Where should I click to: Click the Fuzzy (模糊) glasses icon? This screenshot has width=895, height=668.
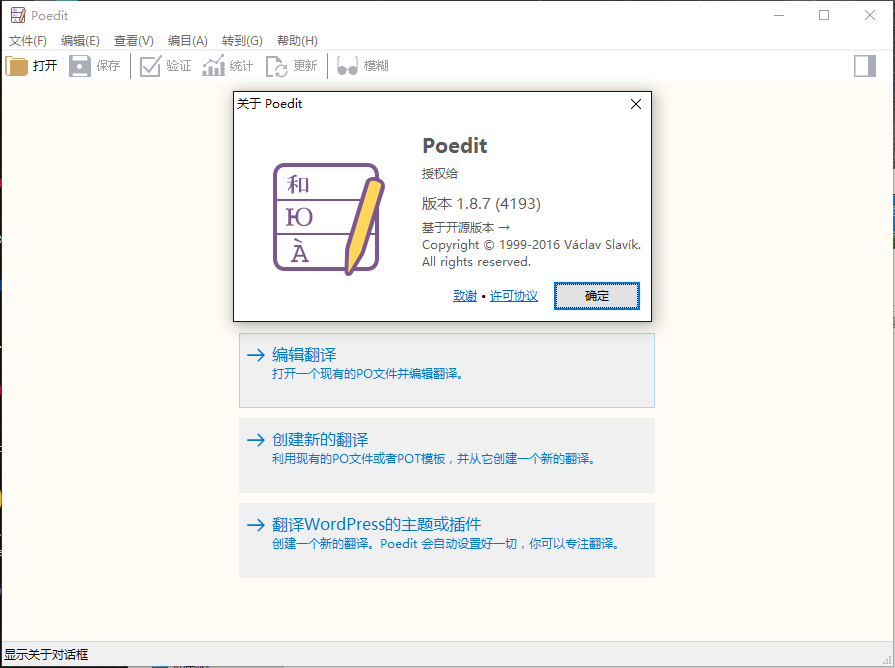[347, 66]
